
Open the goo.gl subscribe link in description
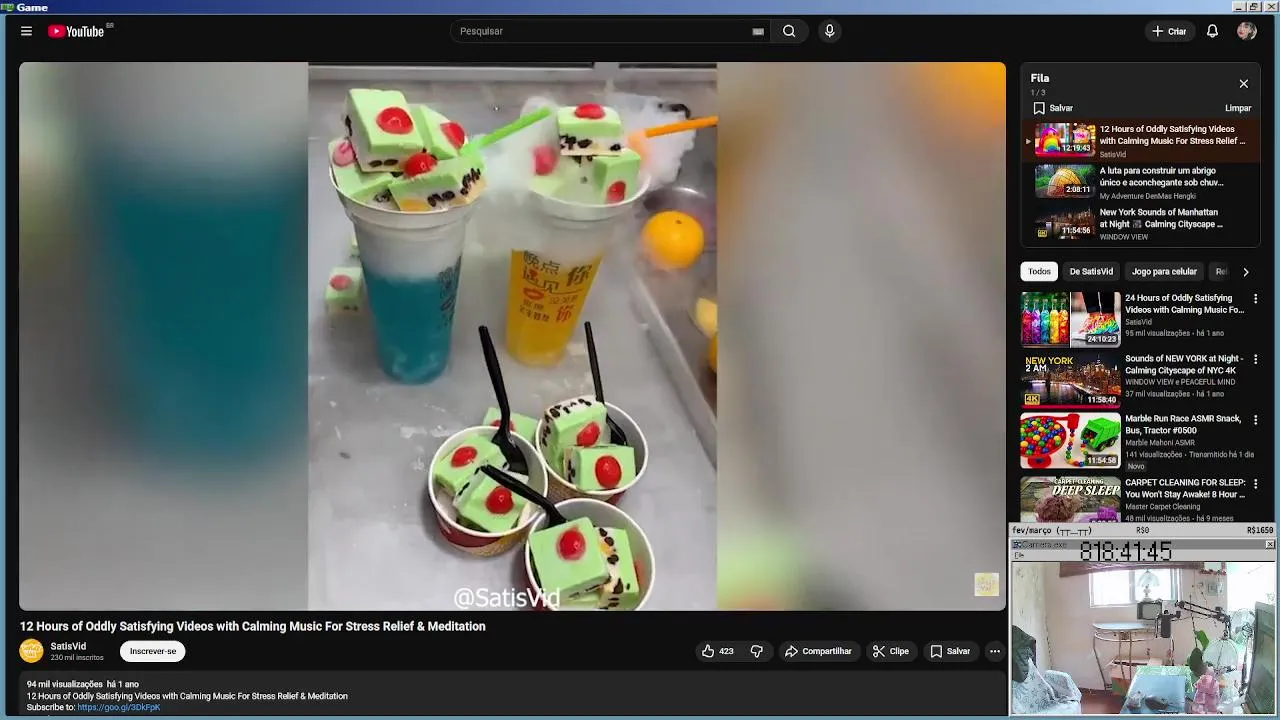coord(118,707)
